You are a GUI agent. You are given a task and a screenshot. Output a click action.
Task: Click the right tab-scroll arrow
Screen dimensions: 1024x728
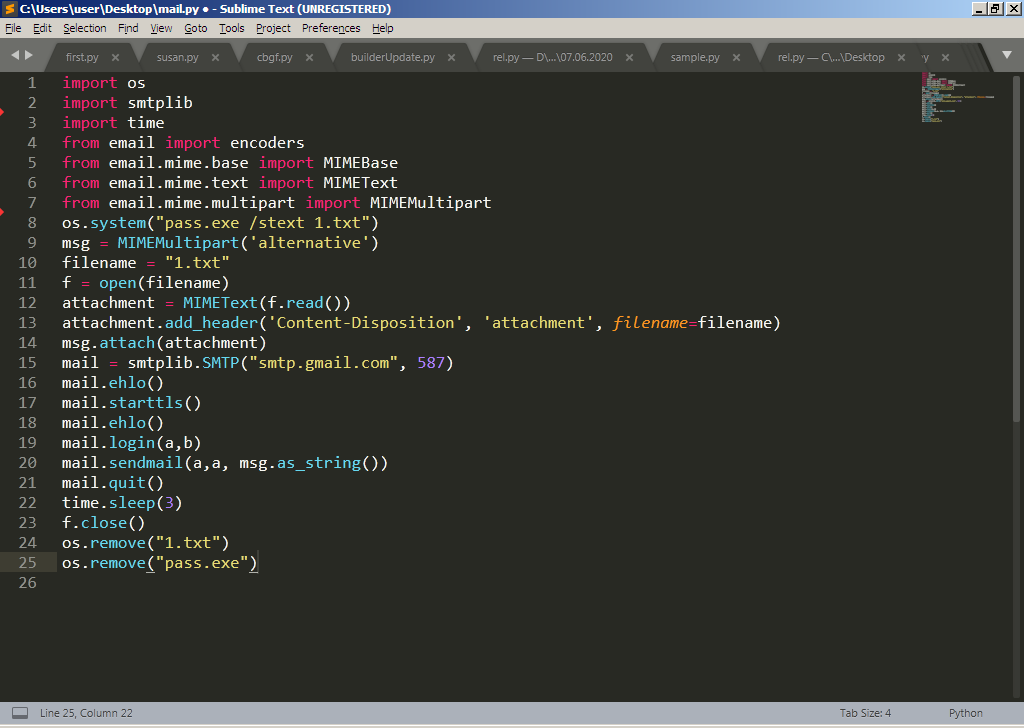click(29, 55)
